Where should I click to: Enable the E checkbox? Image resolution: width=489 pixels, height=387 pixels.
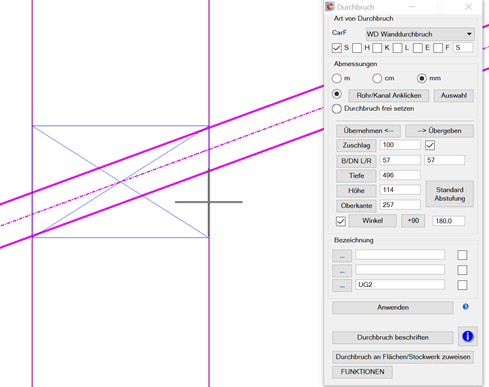tap(418, 48)
